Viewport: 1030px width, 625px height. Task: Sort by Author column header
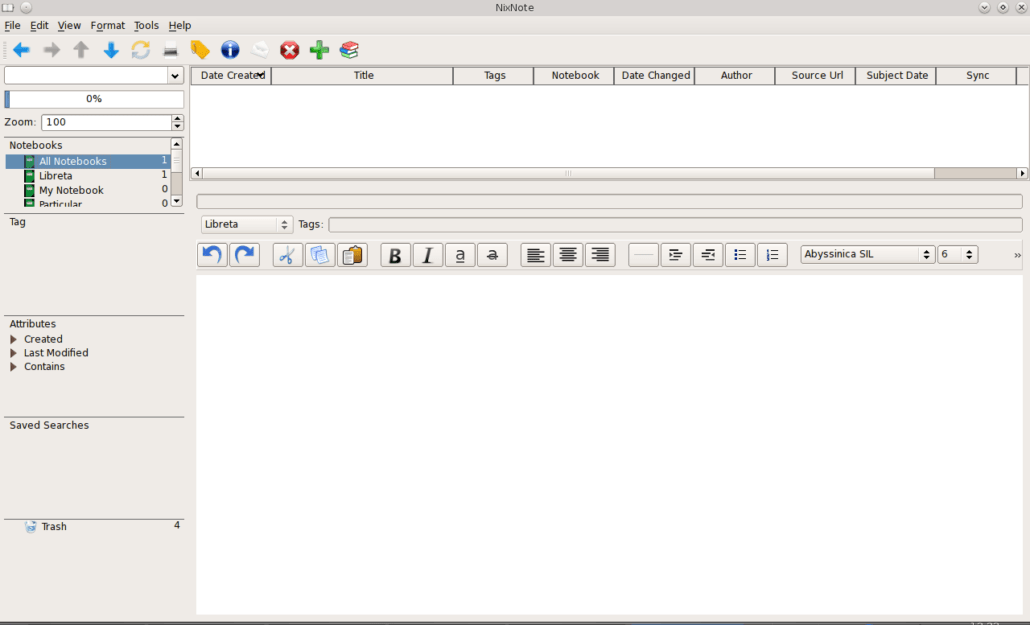(x=736, y=76)
